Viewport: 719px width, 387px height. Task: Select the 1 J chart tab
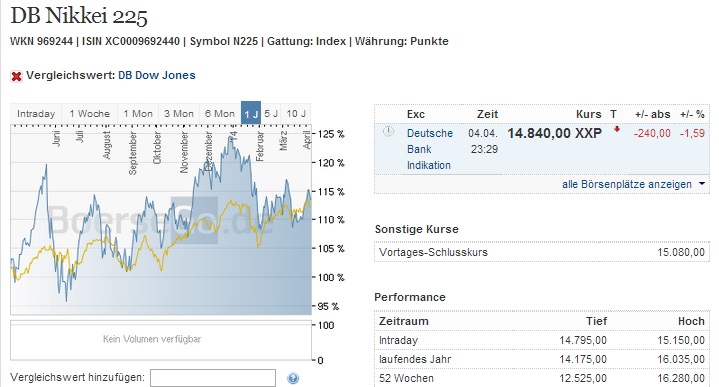click(x=251, y=114)
